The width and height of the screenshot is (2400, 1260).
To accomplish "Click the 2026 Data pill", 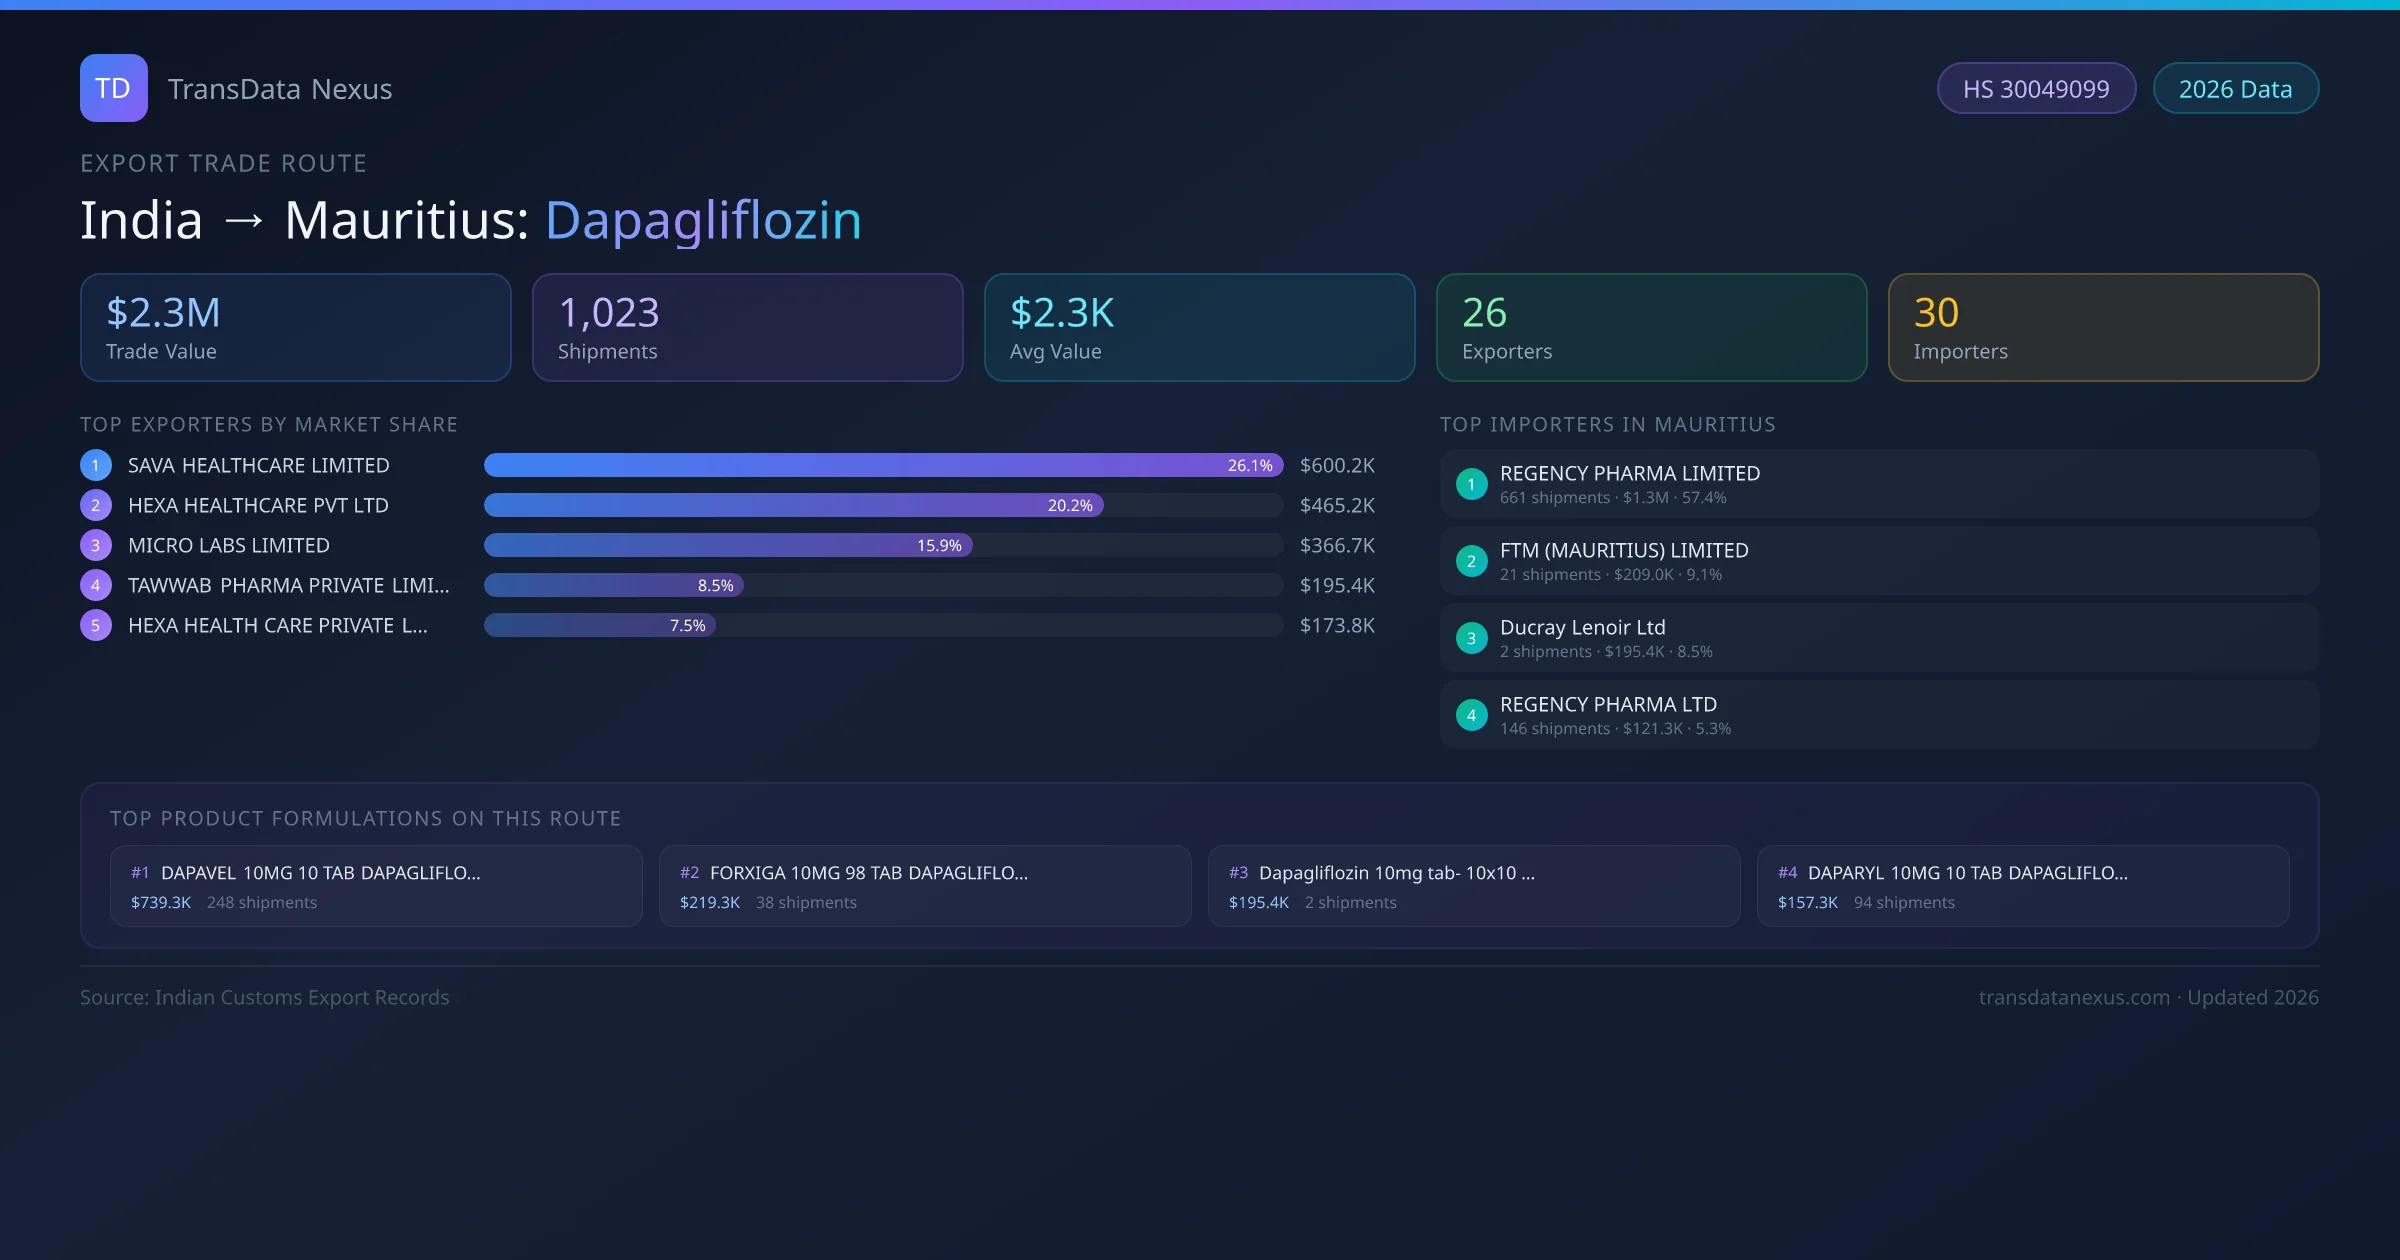I will coord(2235,89).
